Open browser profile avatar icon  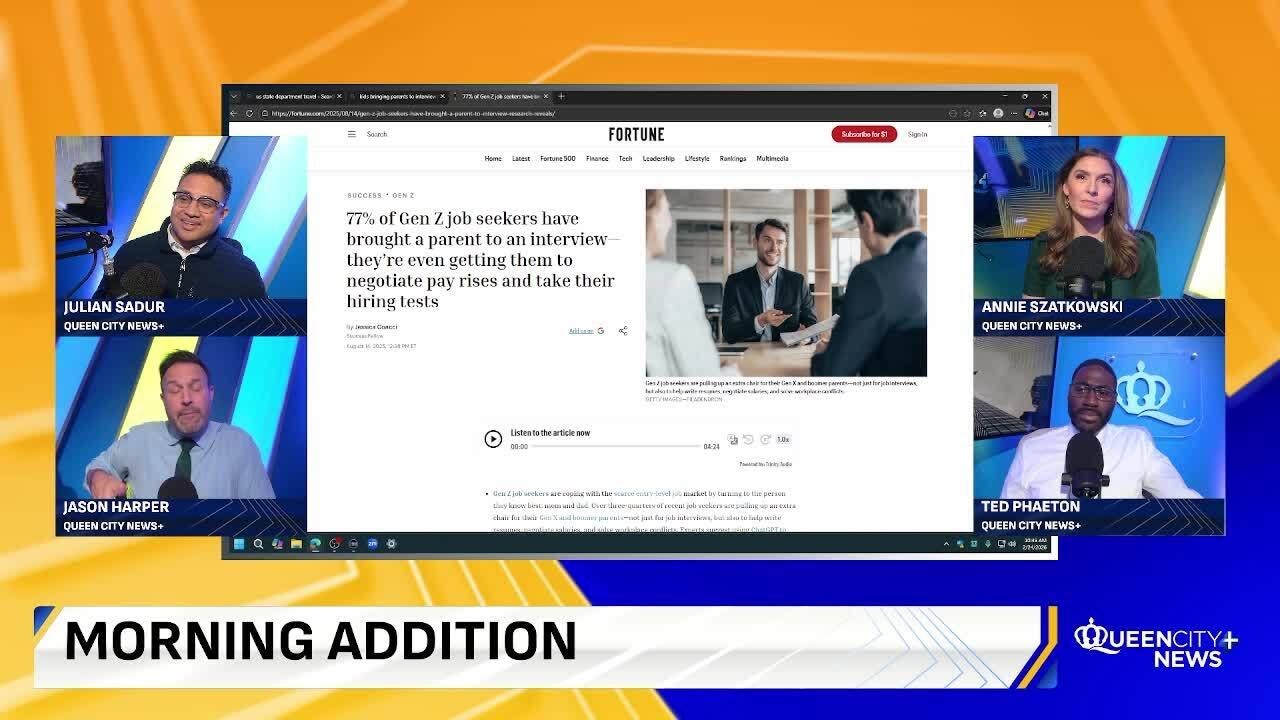998,113
